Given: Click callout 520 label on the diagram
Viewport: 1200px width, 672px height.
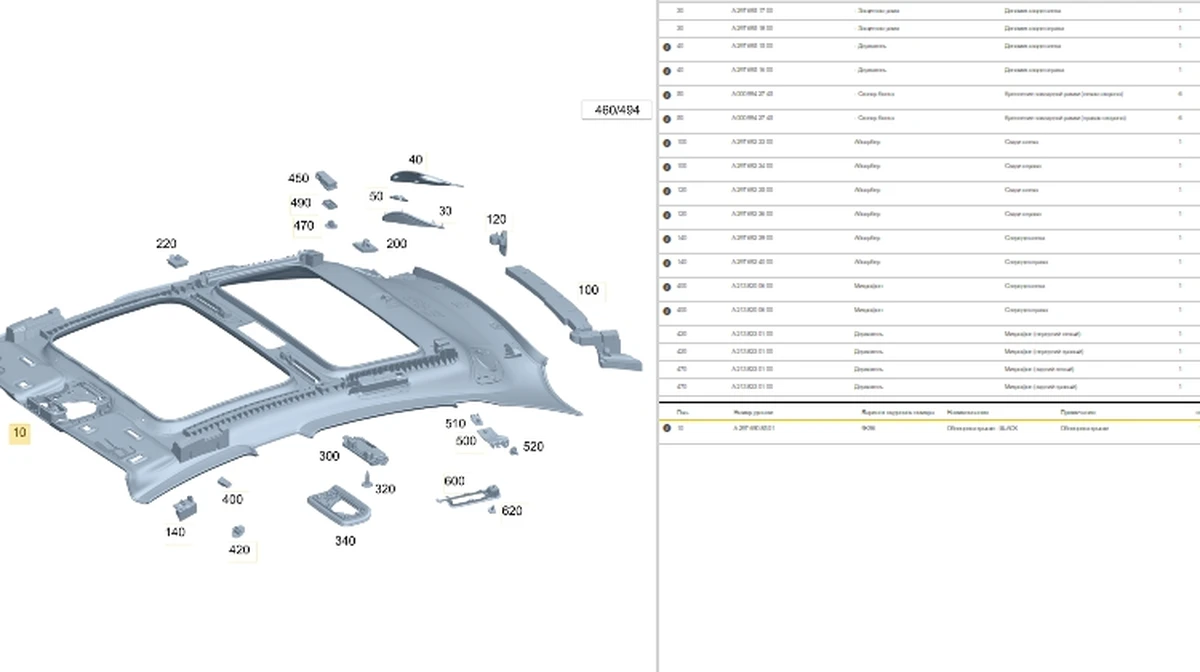Looking at the screenshot, I should pyautogui.click(x=533, y=447).
